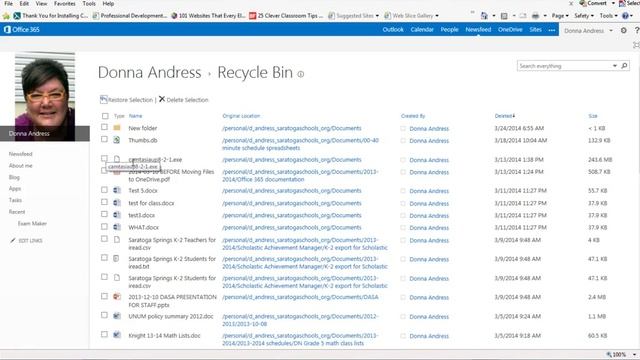Open the Edit menu

(x=24, y=4)
